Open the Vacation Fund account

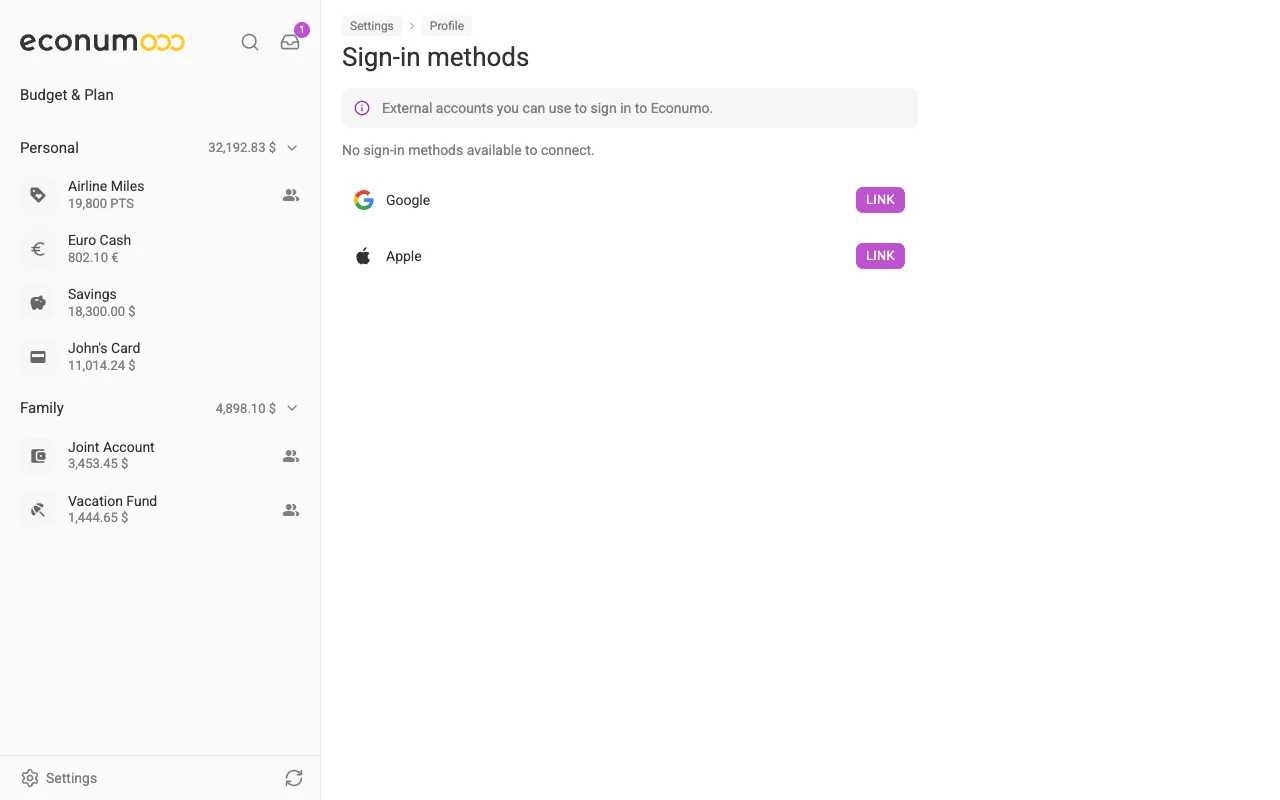coord(160,510)
